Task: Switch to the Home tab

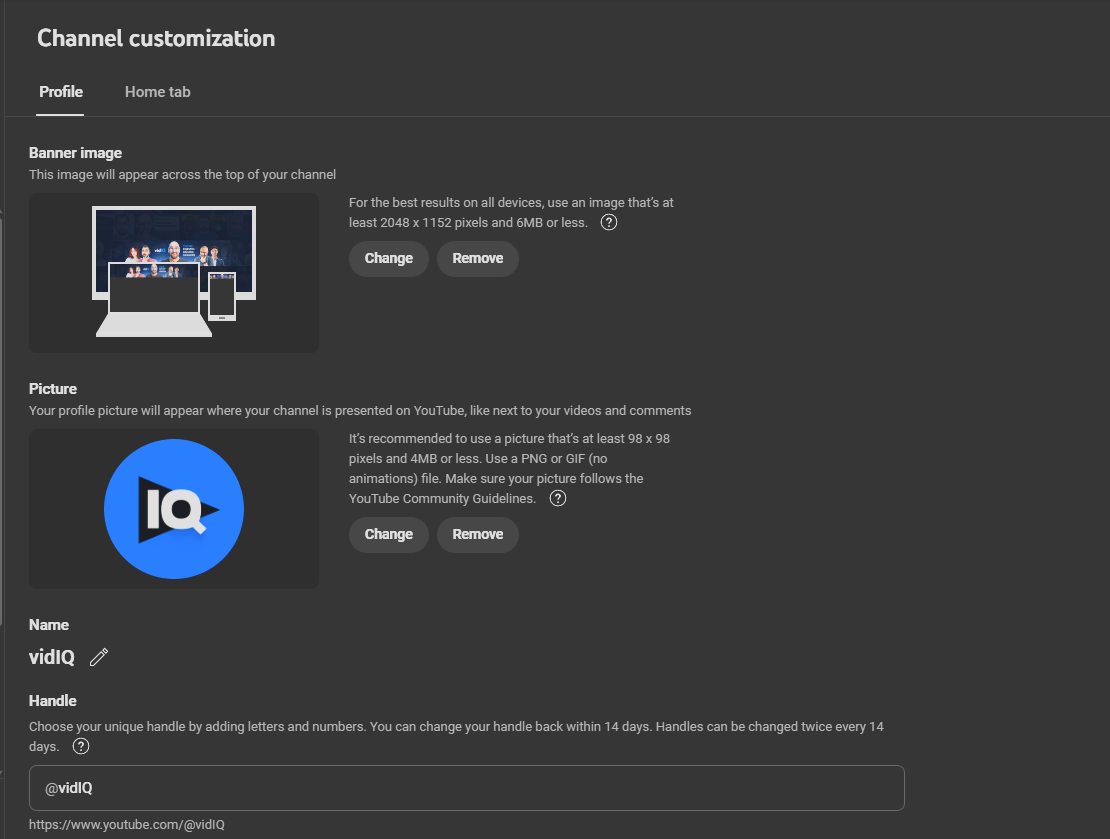Action: tap(158, 92)
